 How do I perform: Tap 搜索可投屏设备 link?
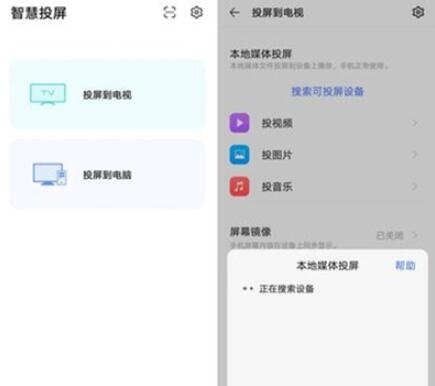(327, 91)
